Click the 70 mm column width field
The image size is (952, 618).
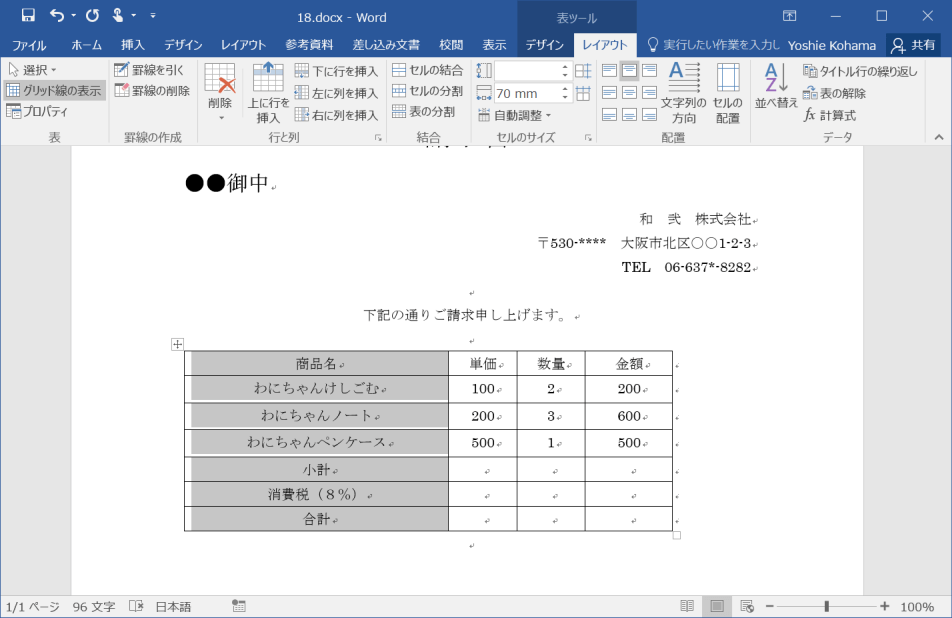527,93
